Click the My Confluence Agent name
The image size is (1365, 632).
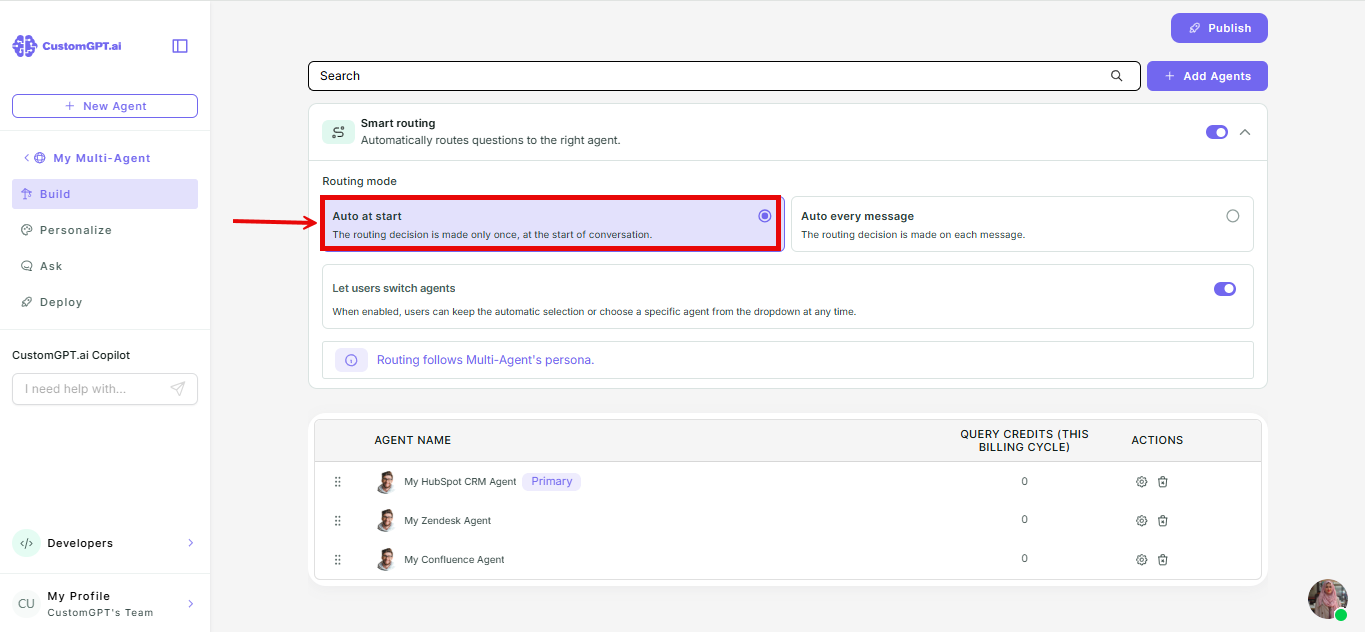(x=454, y=560)
